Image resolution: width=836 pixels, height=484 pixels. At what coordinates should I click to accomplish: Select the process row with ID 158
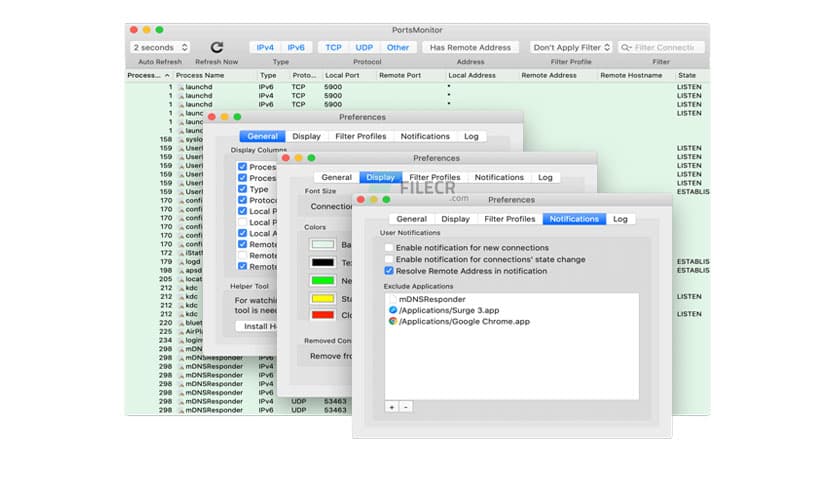pos(165,139)
